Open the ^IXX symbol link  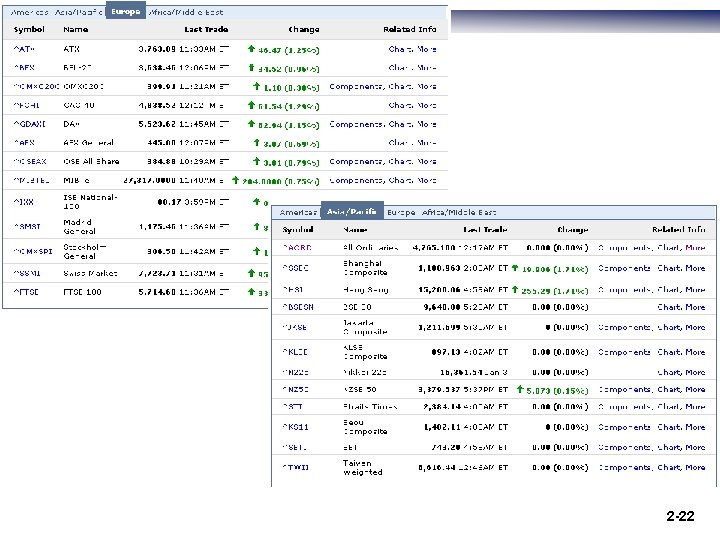tap(23, 202)
